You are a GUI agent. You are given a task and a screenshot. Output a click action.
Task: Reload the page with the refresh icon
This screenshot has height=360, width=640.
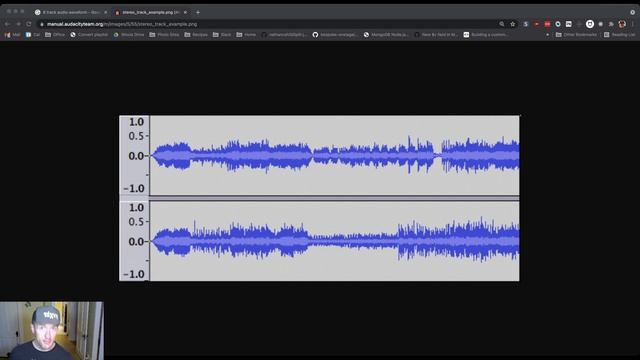tap(29, 24)
